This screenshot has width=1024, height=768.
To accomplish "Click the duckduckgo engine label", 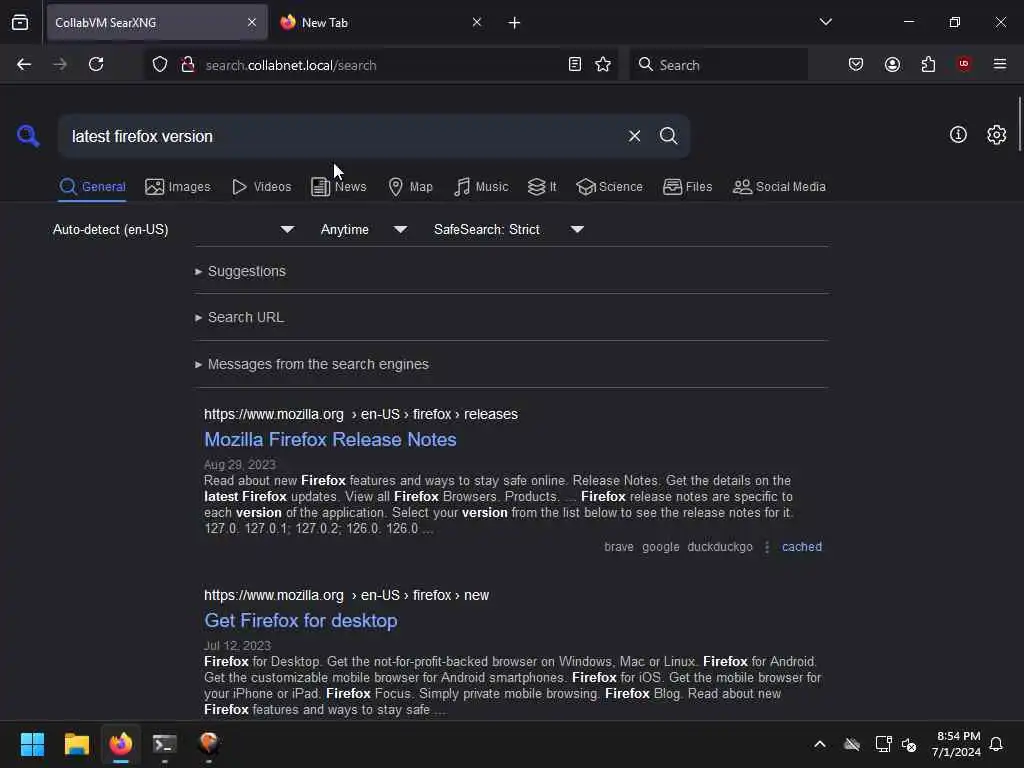I will click(720, 547).
